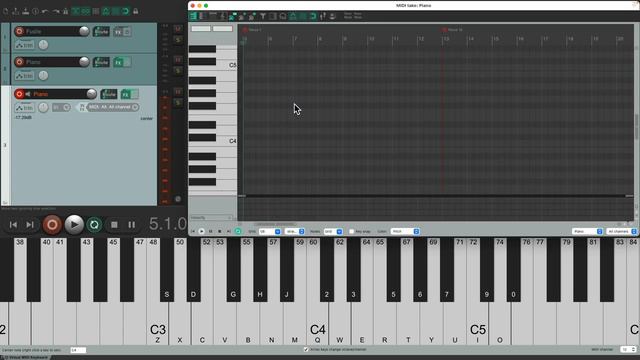
Task: Open the Route button on the second track
Action: pos(101,62)
